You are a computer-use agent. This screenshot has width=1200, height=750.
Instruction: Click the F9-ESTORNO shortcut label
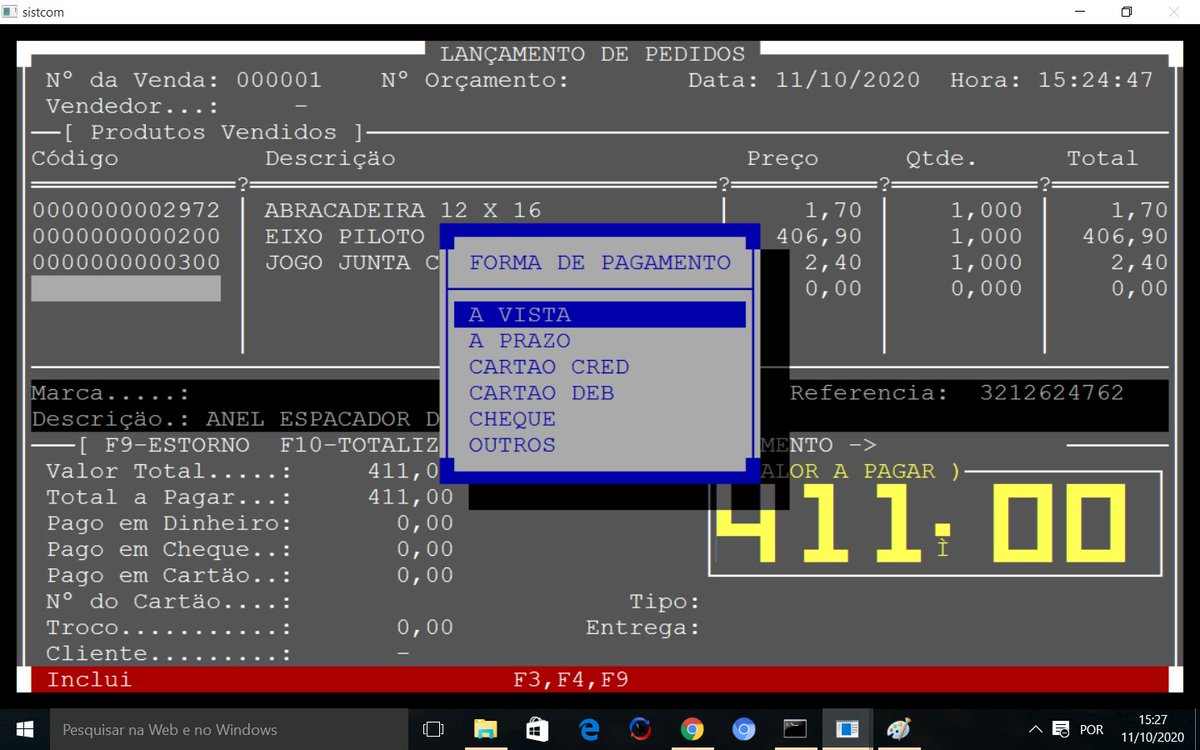[x=177, y=444]
